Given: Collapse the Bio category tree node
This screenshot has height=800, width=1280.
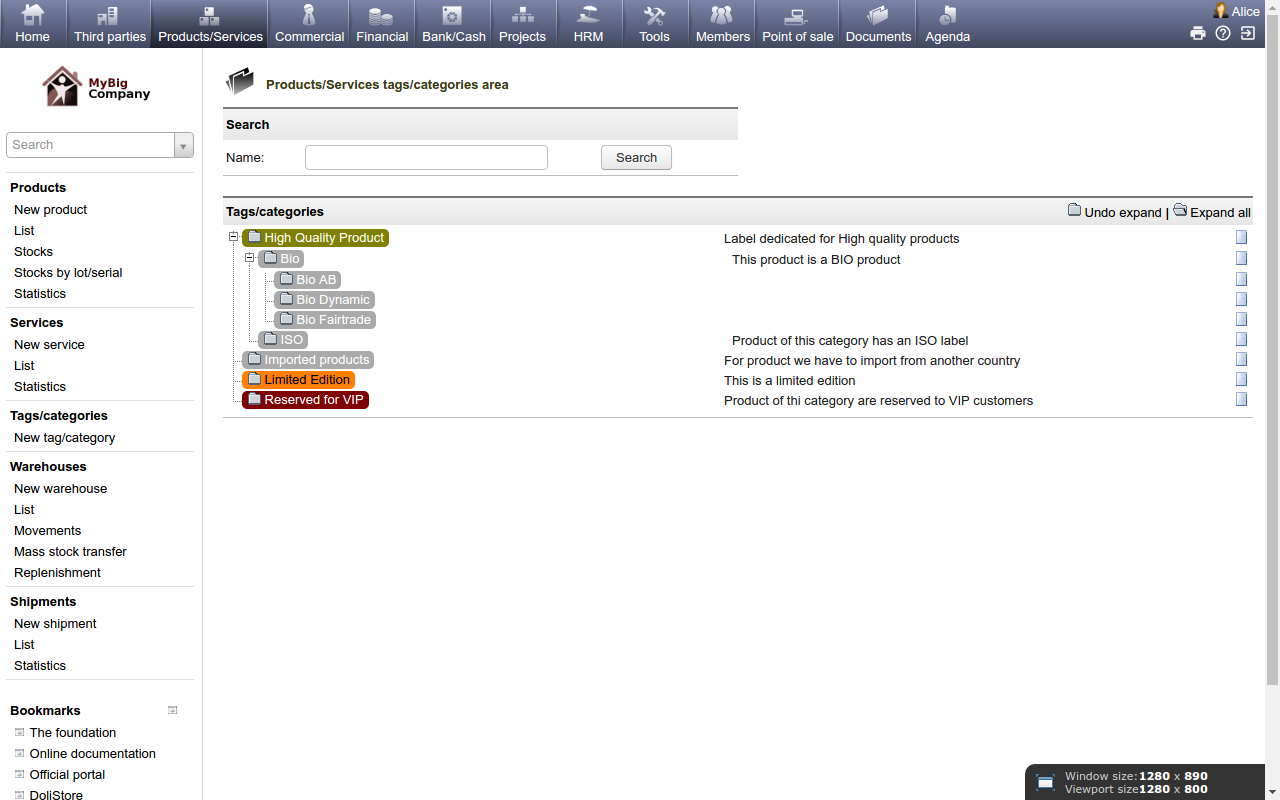Looking at the screenshot, I should point(249,258).
